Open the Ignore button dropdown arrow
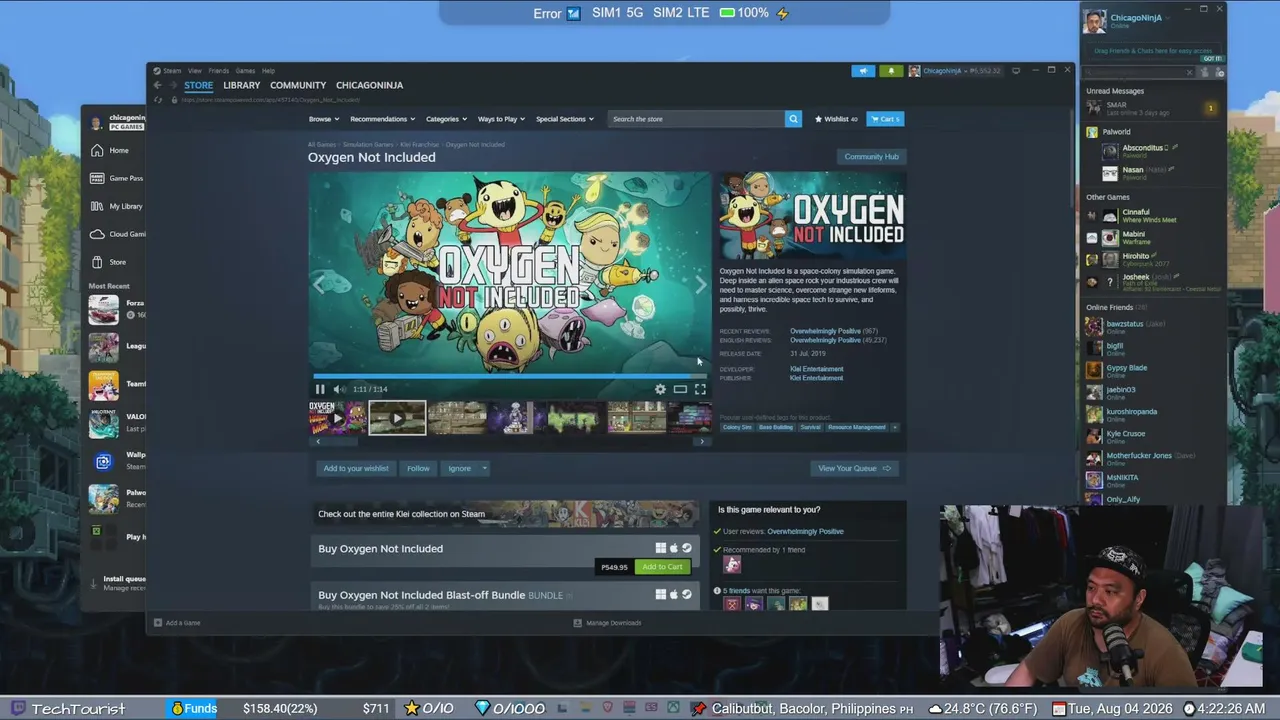This screenshot has width=1280, height=720. (484, 468)
